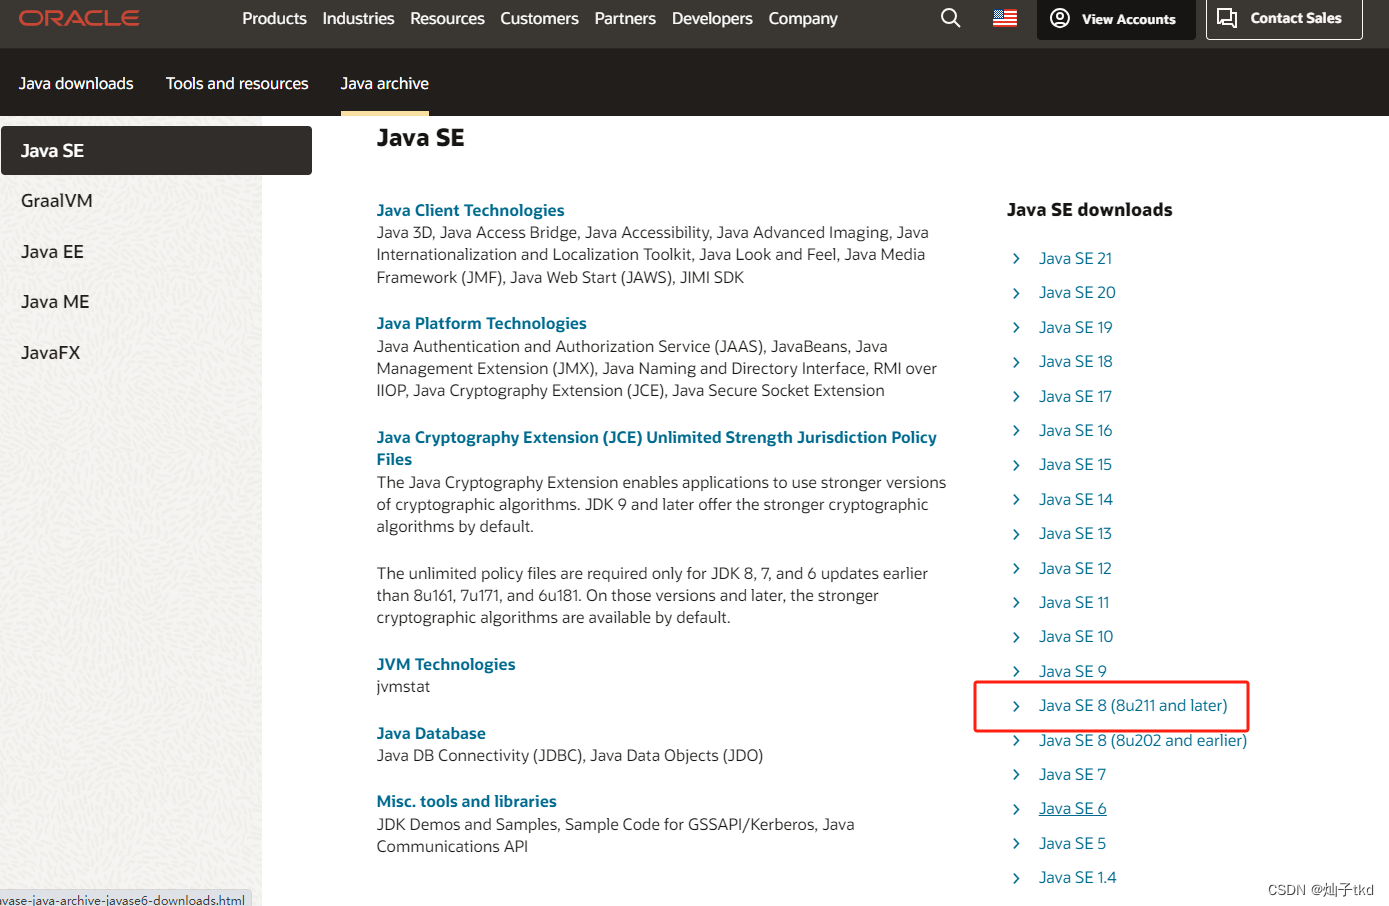Select the Java archive tab
This screenshot has height=906, width=1389.
click(384, 83)
